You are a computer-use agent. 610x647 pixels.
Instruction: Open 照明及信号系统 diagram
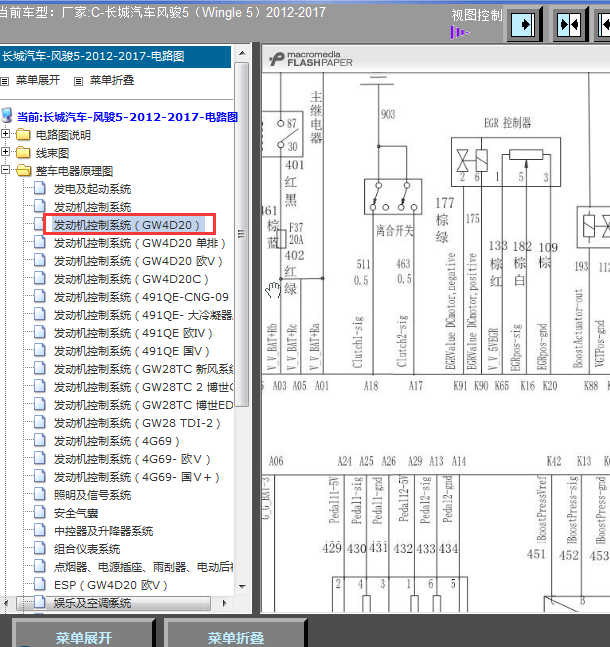pyautogui.click(x=92, y=495)
